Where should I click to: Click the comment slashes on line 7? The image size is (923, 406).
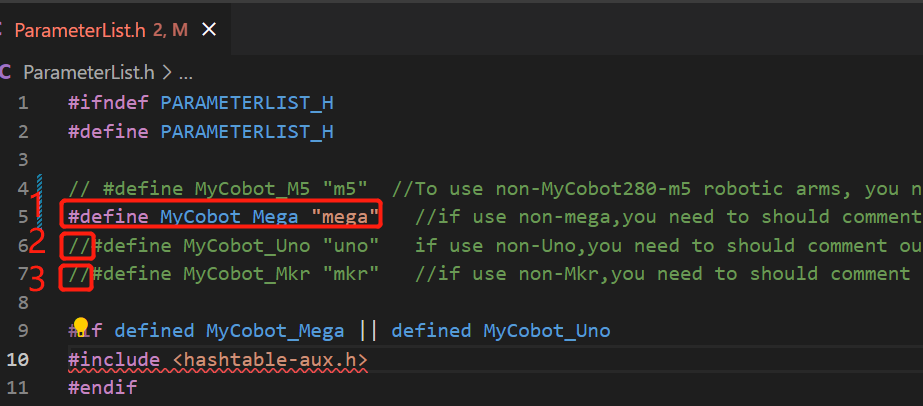(x=78, y=274)
